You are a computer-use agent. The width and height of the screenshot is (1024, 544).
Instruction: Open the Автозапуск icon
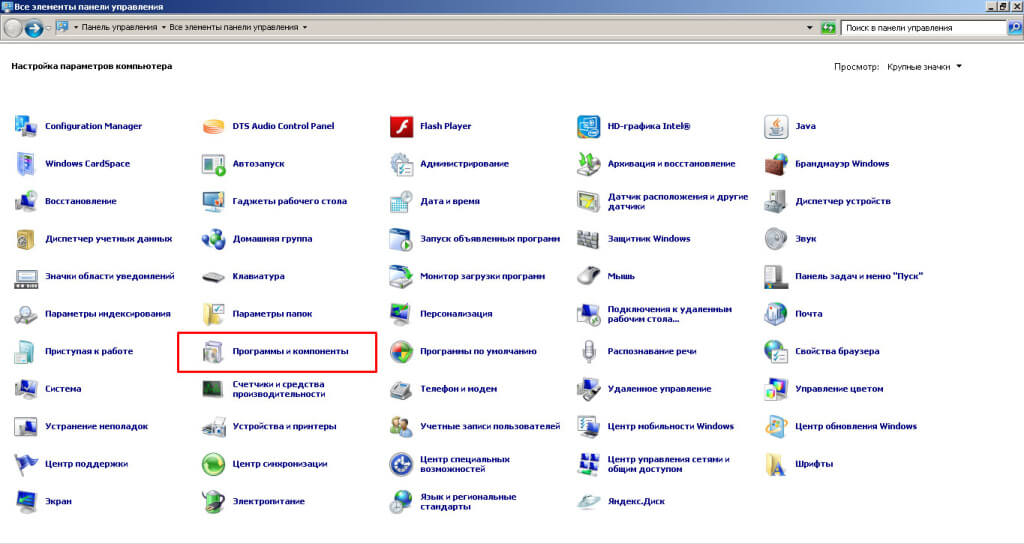(214, 164)
